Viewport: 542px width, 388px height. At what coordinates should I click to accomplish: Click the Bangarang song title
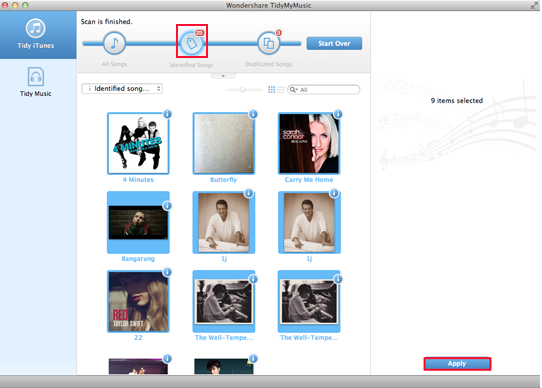coord(138,259)
